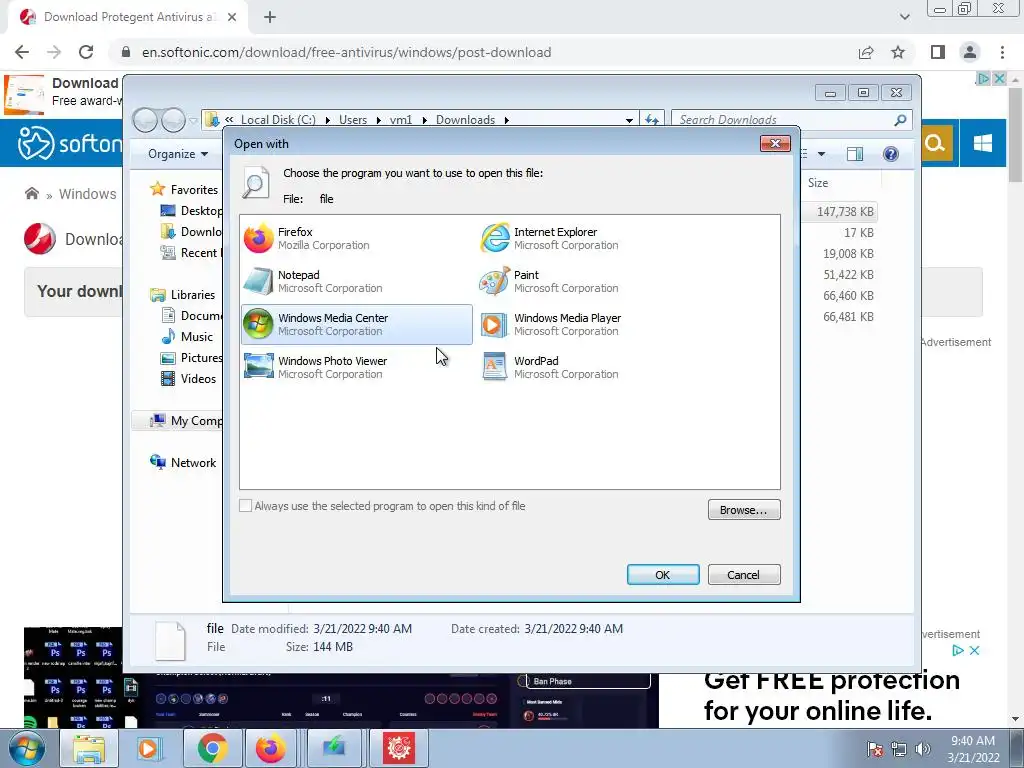Viewport: 1024px width, 768px height.
Task: Expand the Explorer address bar history dropdown
Action: pyautogui.click(x=629, y=120)
